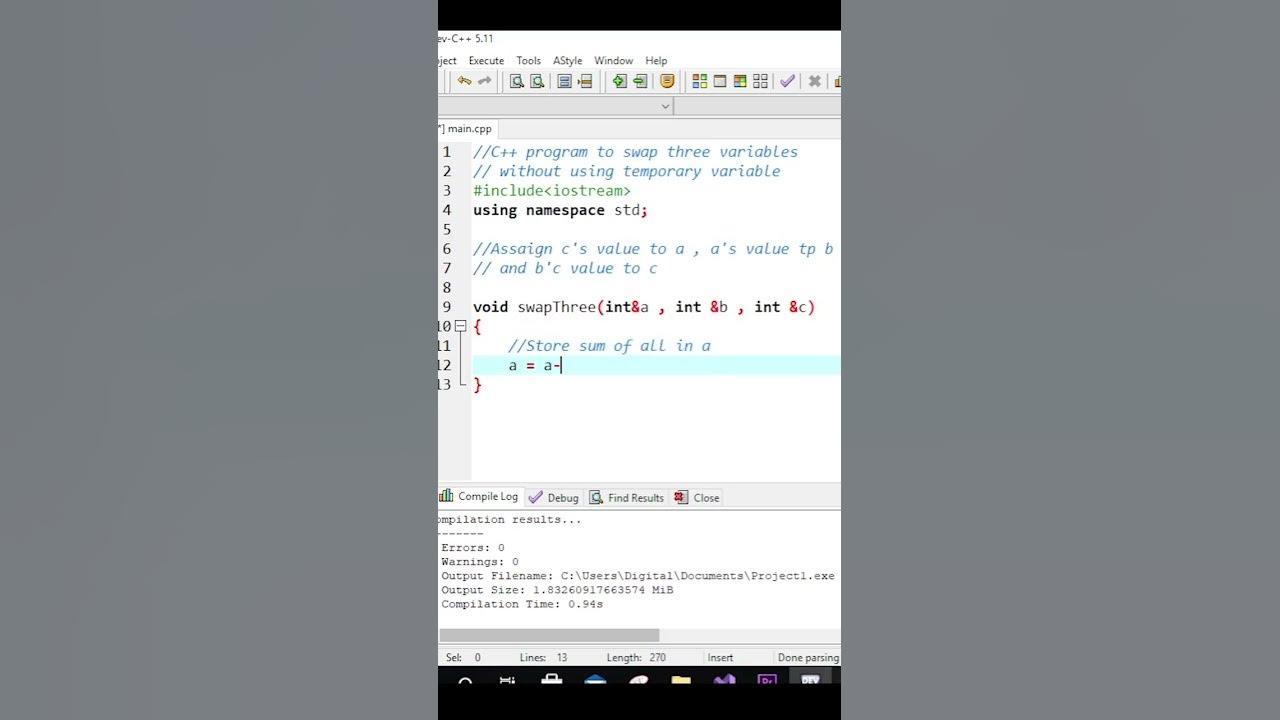Click the green arrow document icon
The image size is (1280, 720).
coord(640,82)
